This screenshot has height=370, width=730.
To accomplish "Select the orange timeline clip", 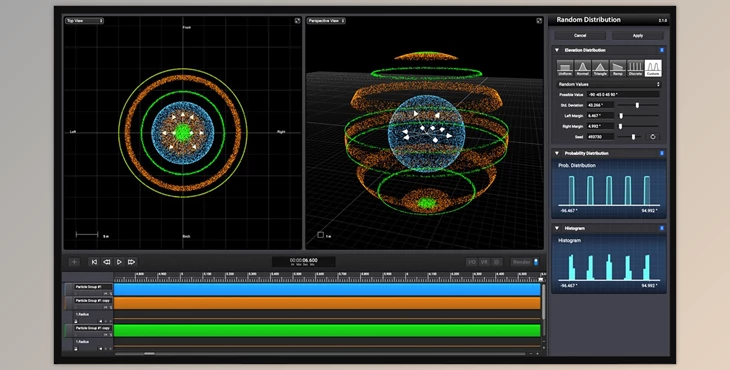I will tap(327, 303).
